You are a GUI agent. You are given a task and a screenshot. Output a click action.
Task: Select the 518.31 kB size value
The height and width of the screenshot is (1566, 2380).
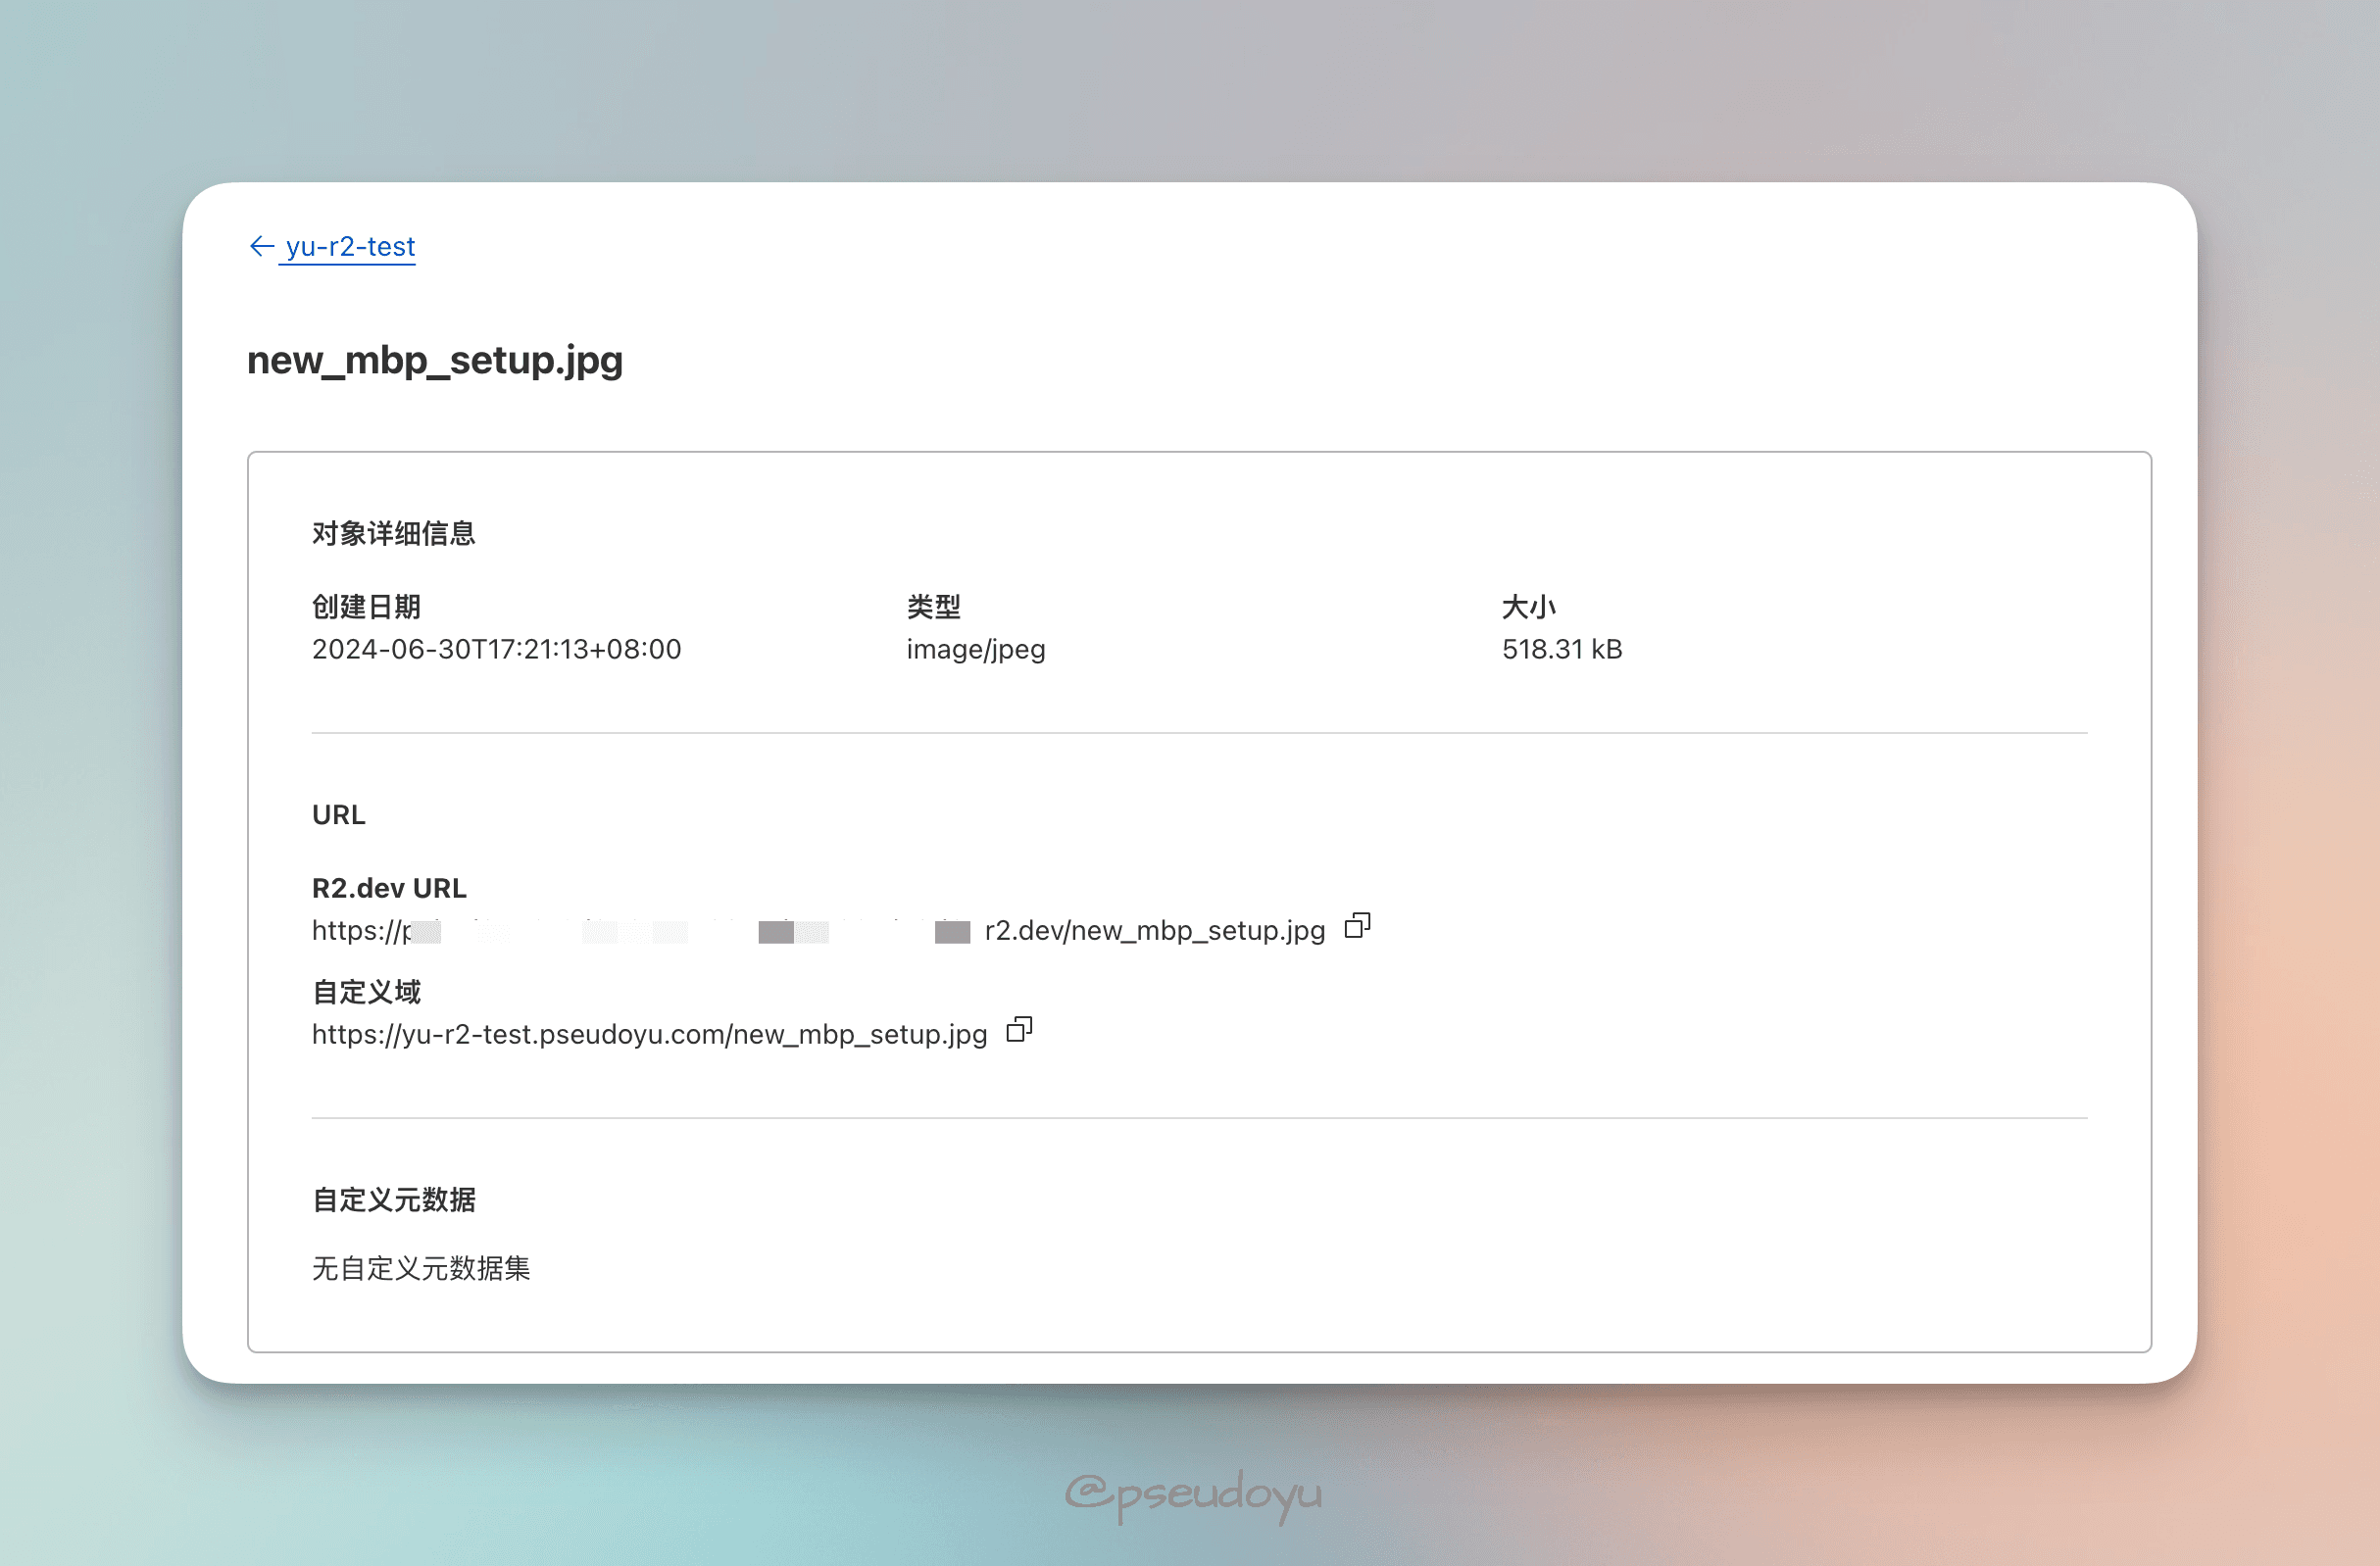(x=1562, y=649)
